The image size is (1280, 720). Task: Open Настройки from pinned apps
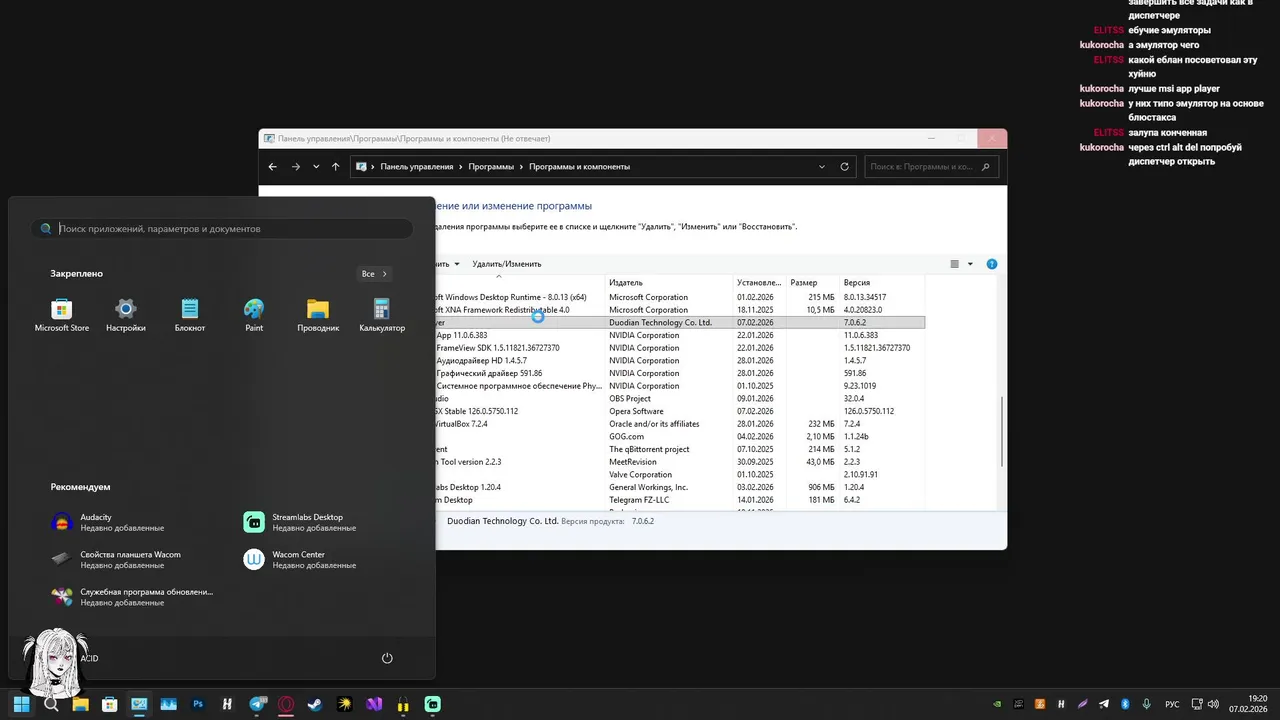(126, 315)
